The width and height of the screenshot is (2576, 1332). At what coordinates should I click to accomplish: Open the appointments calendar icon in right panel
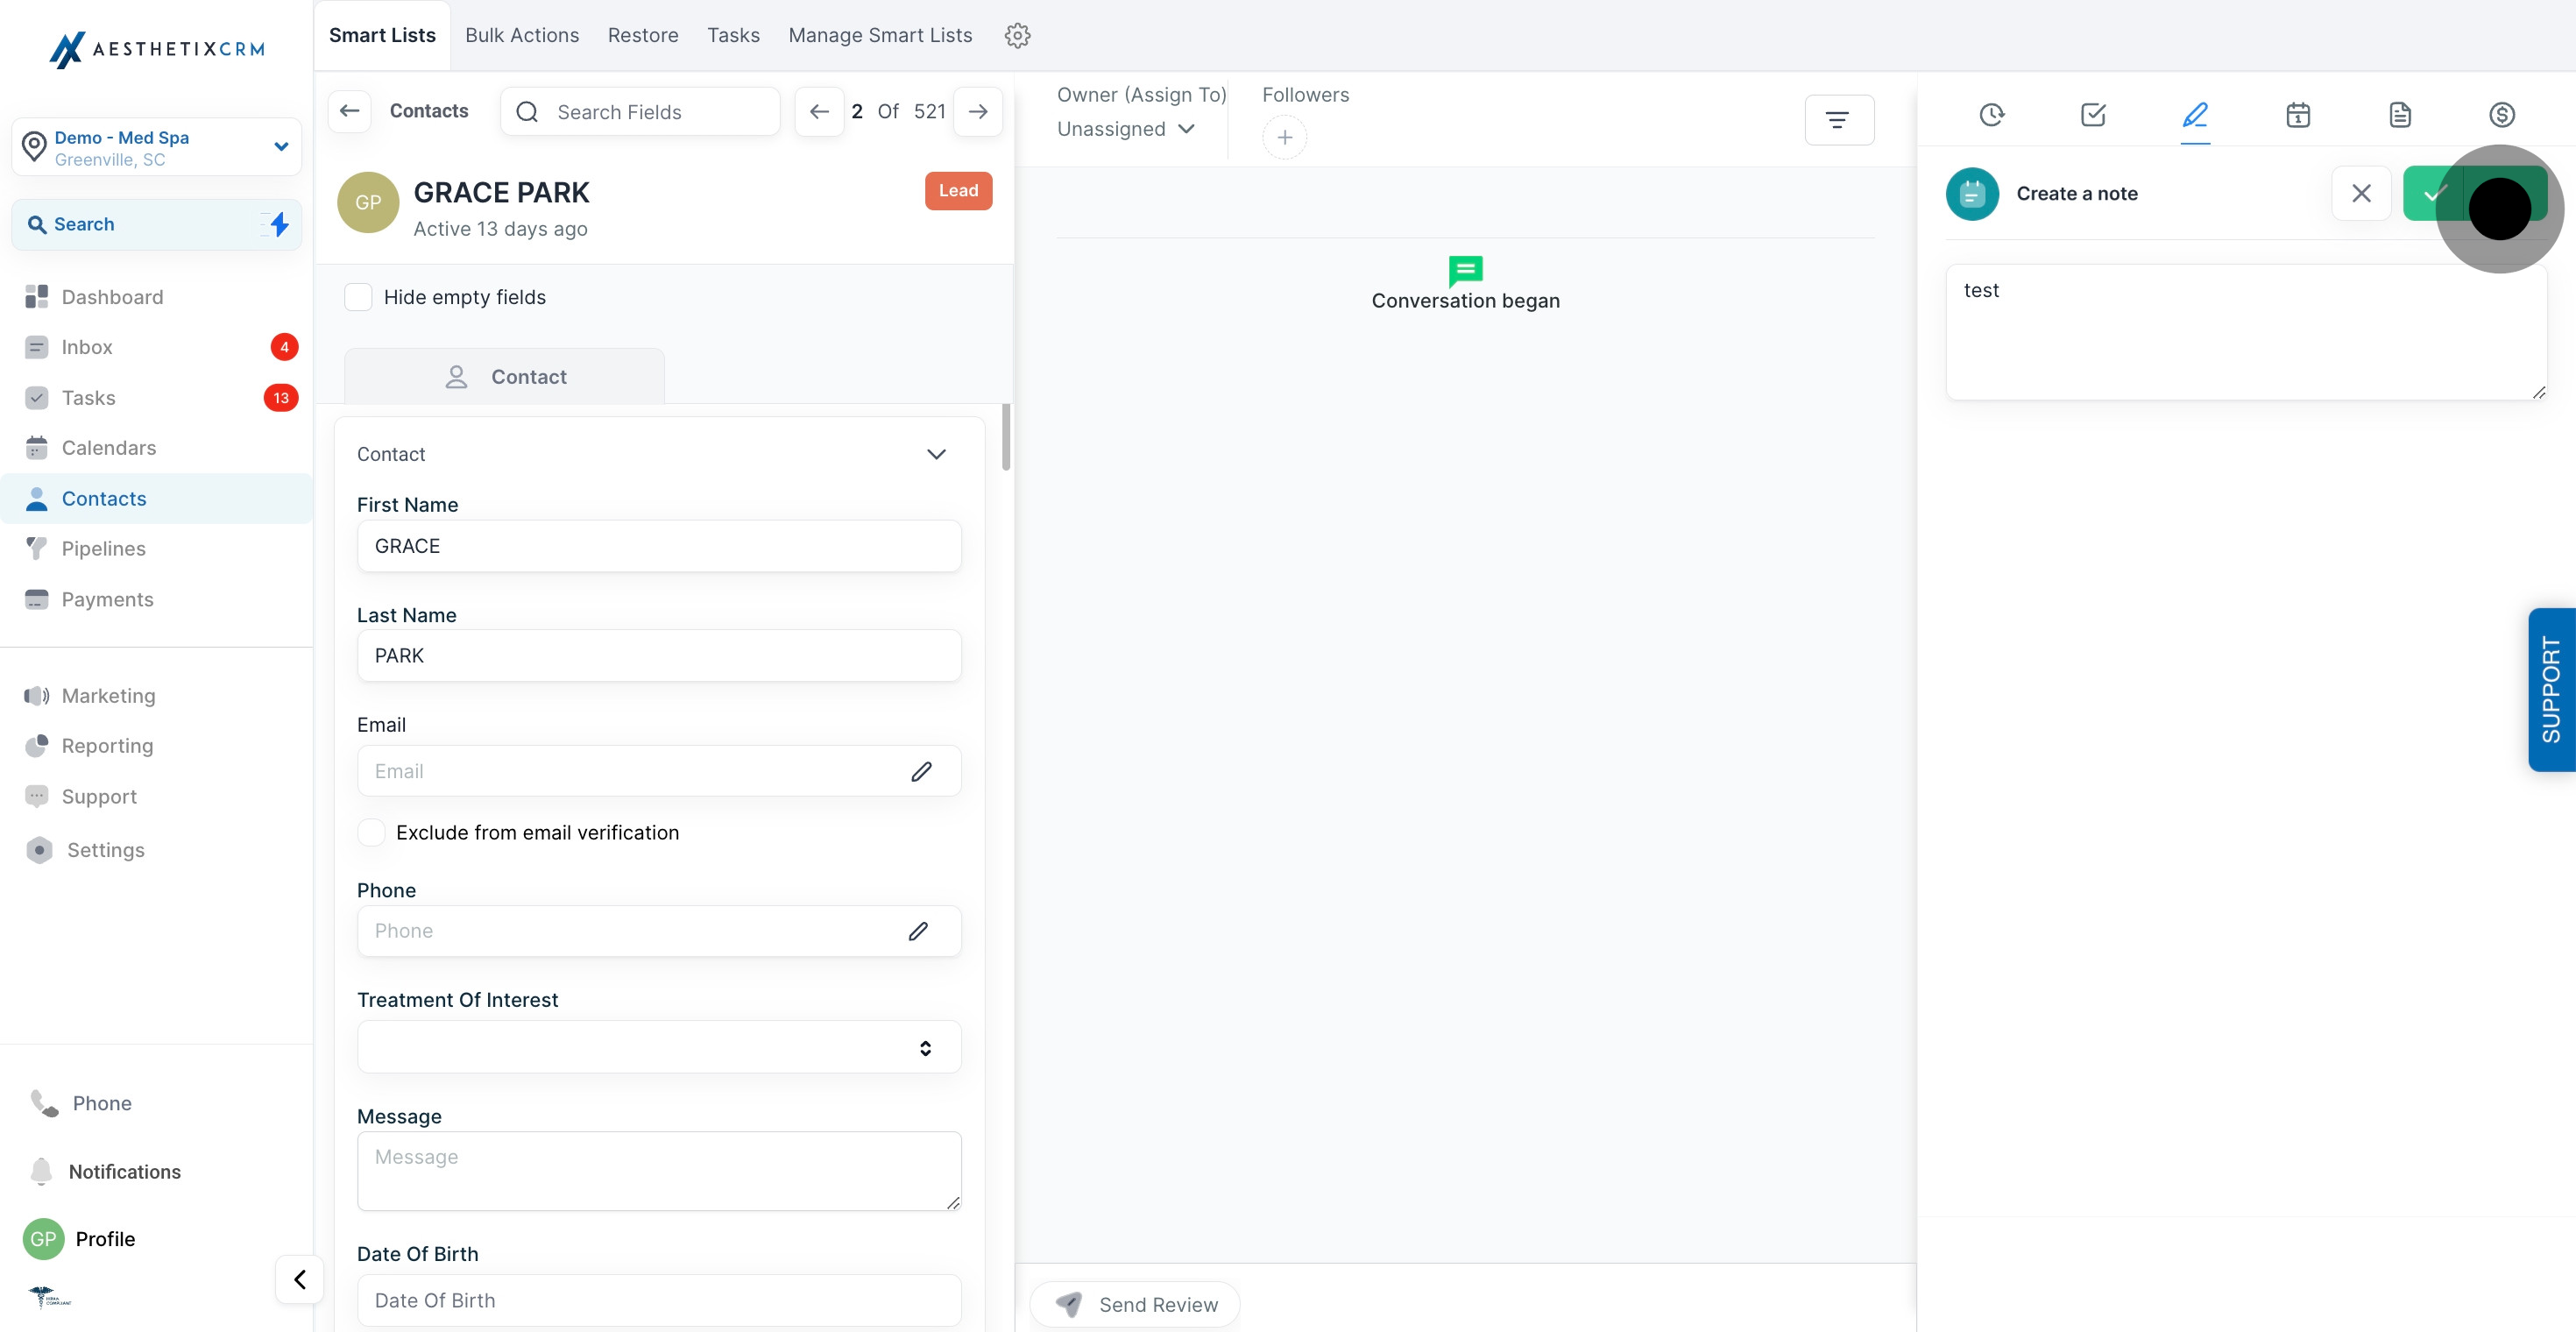pos(2298,115)
